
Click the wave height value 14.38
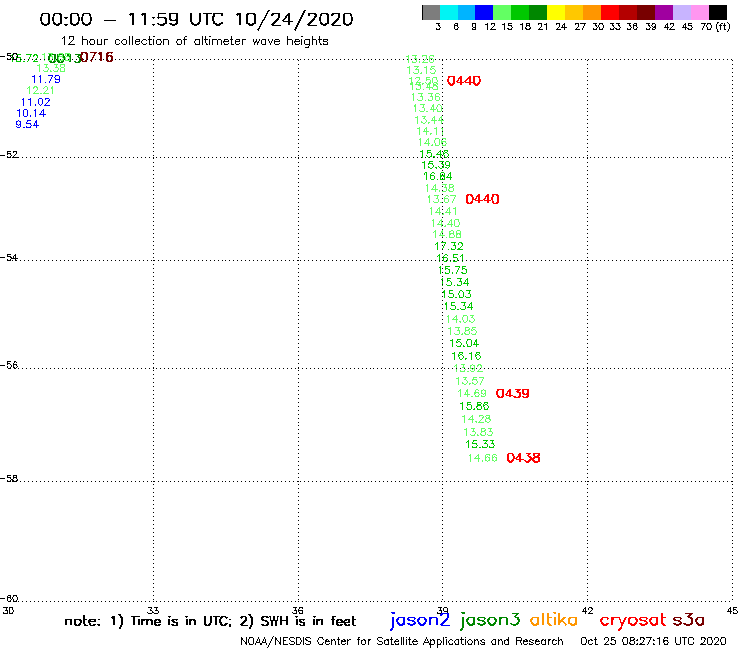pos(439,188)
